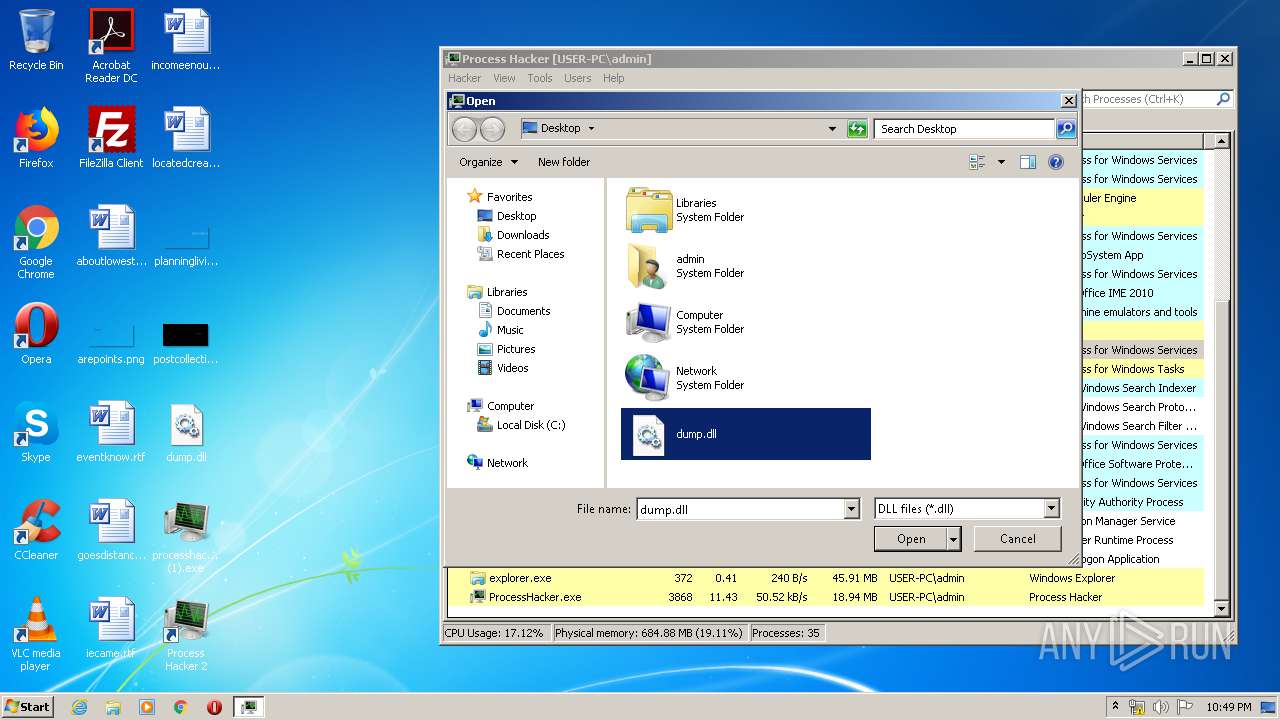This screenshot has width=1280, height=720.
Task: Click the Search Processes field in Process Hacker
Action: coord(1148,99)
